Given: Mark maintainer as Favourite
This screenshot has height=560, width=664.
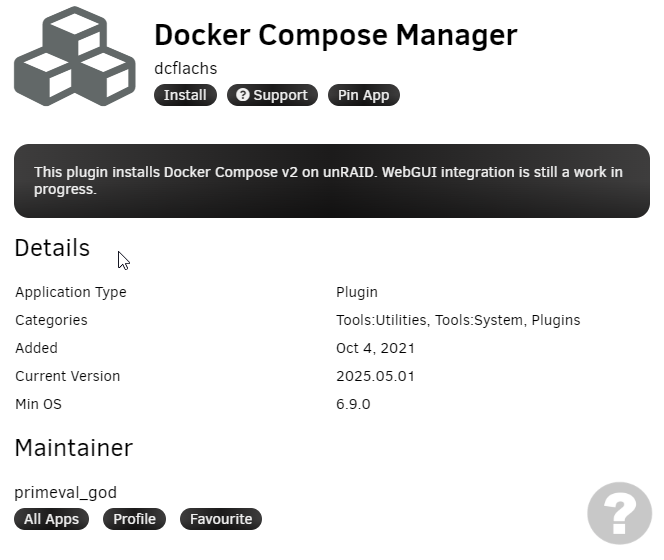Looking at the screenshot, I should pos(221,519).
